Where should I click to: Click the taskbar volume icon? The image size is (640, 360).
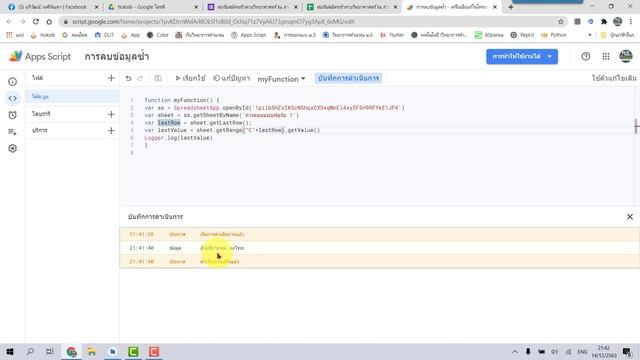(555, 351)
